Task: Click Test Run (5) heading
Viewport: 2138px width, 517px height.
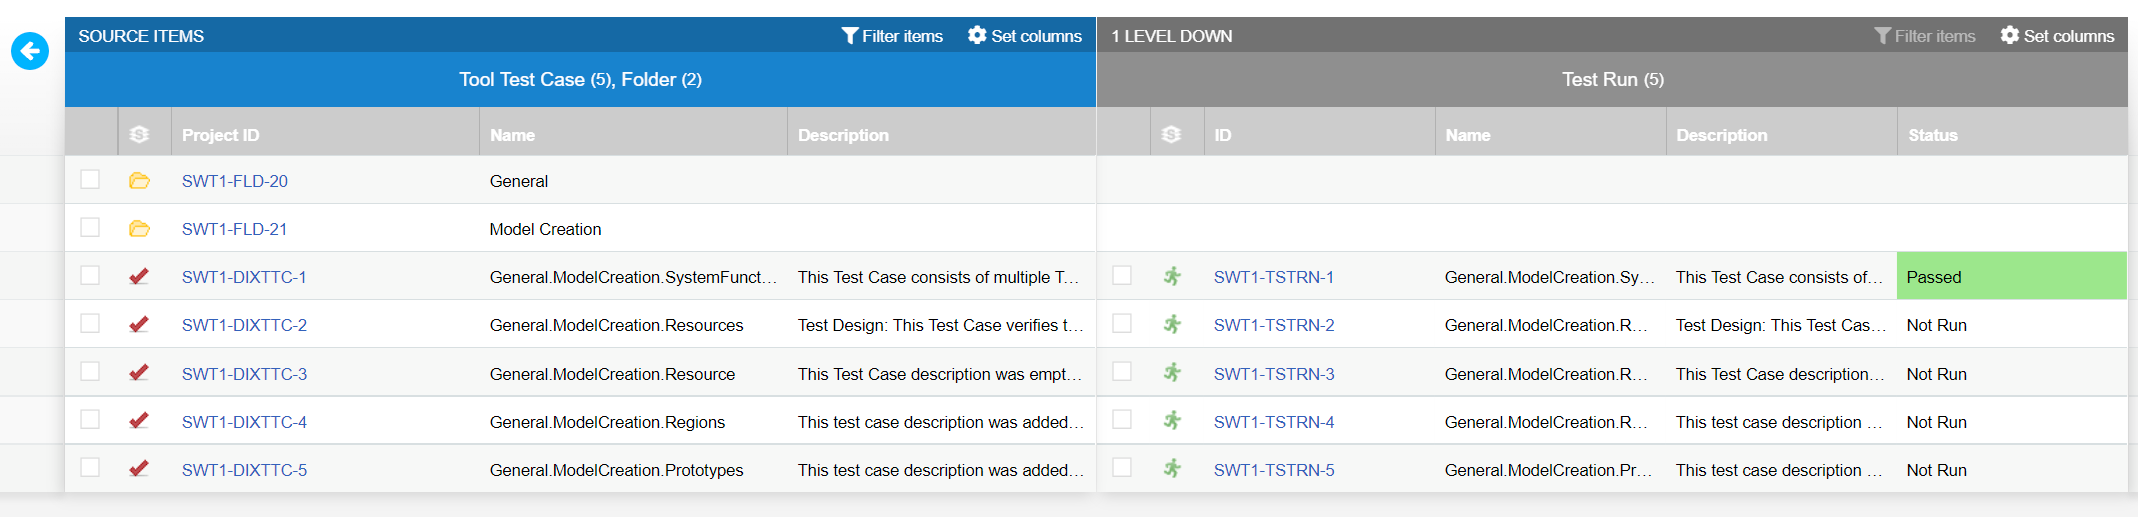Action: point(1613,79)
